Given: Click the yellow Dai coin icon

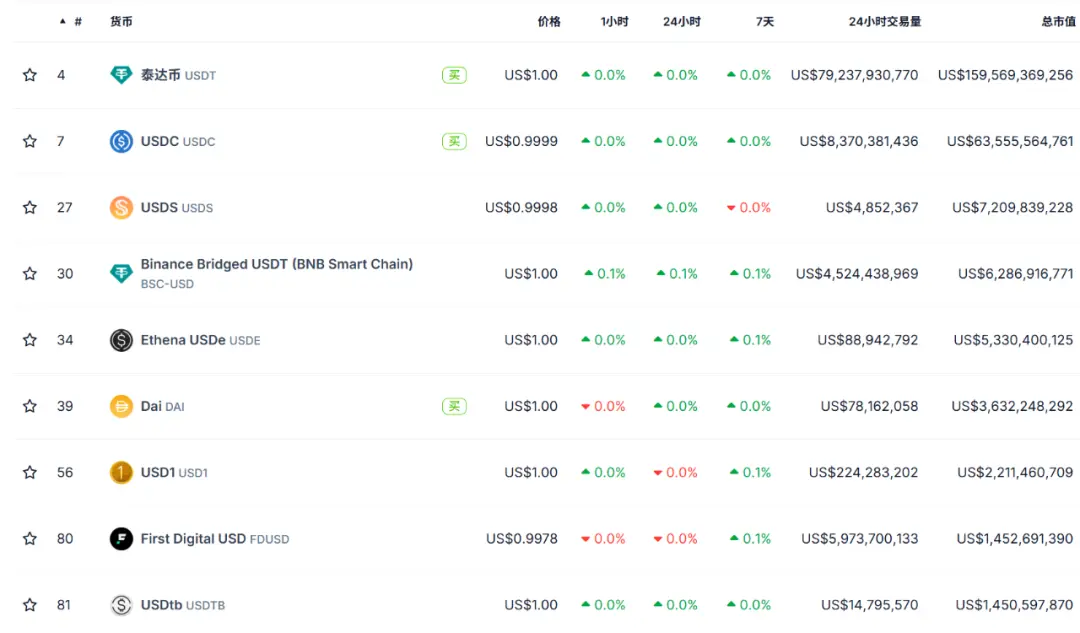Looking at the screenshot, I should tap(121, 406).
